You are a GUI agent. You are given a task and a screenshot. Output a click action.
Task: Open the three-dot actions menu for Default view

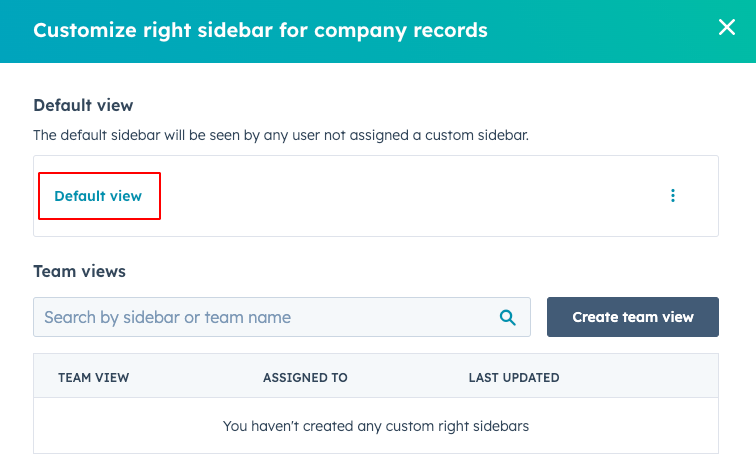(x=673, y=196)
